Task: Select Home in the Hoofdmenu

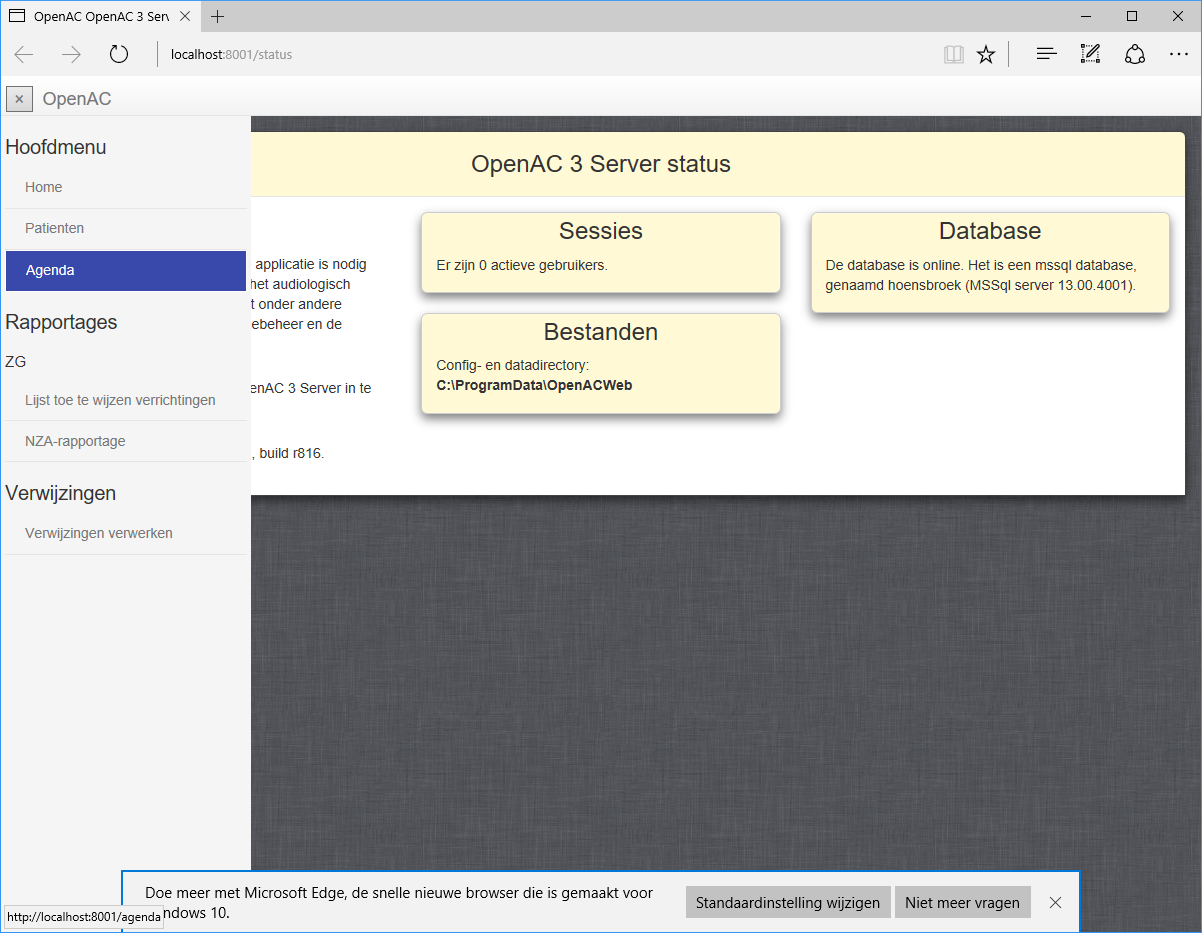Action: click(x=44, y=187)
